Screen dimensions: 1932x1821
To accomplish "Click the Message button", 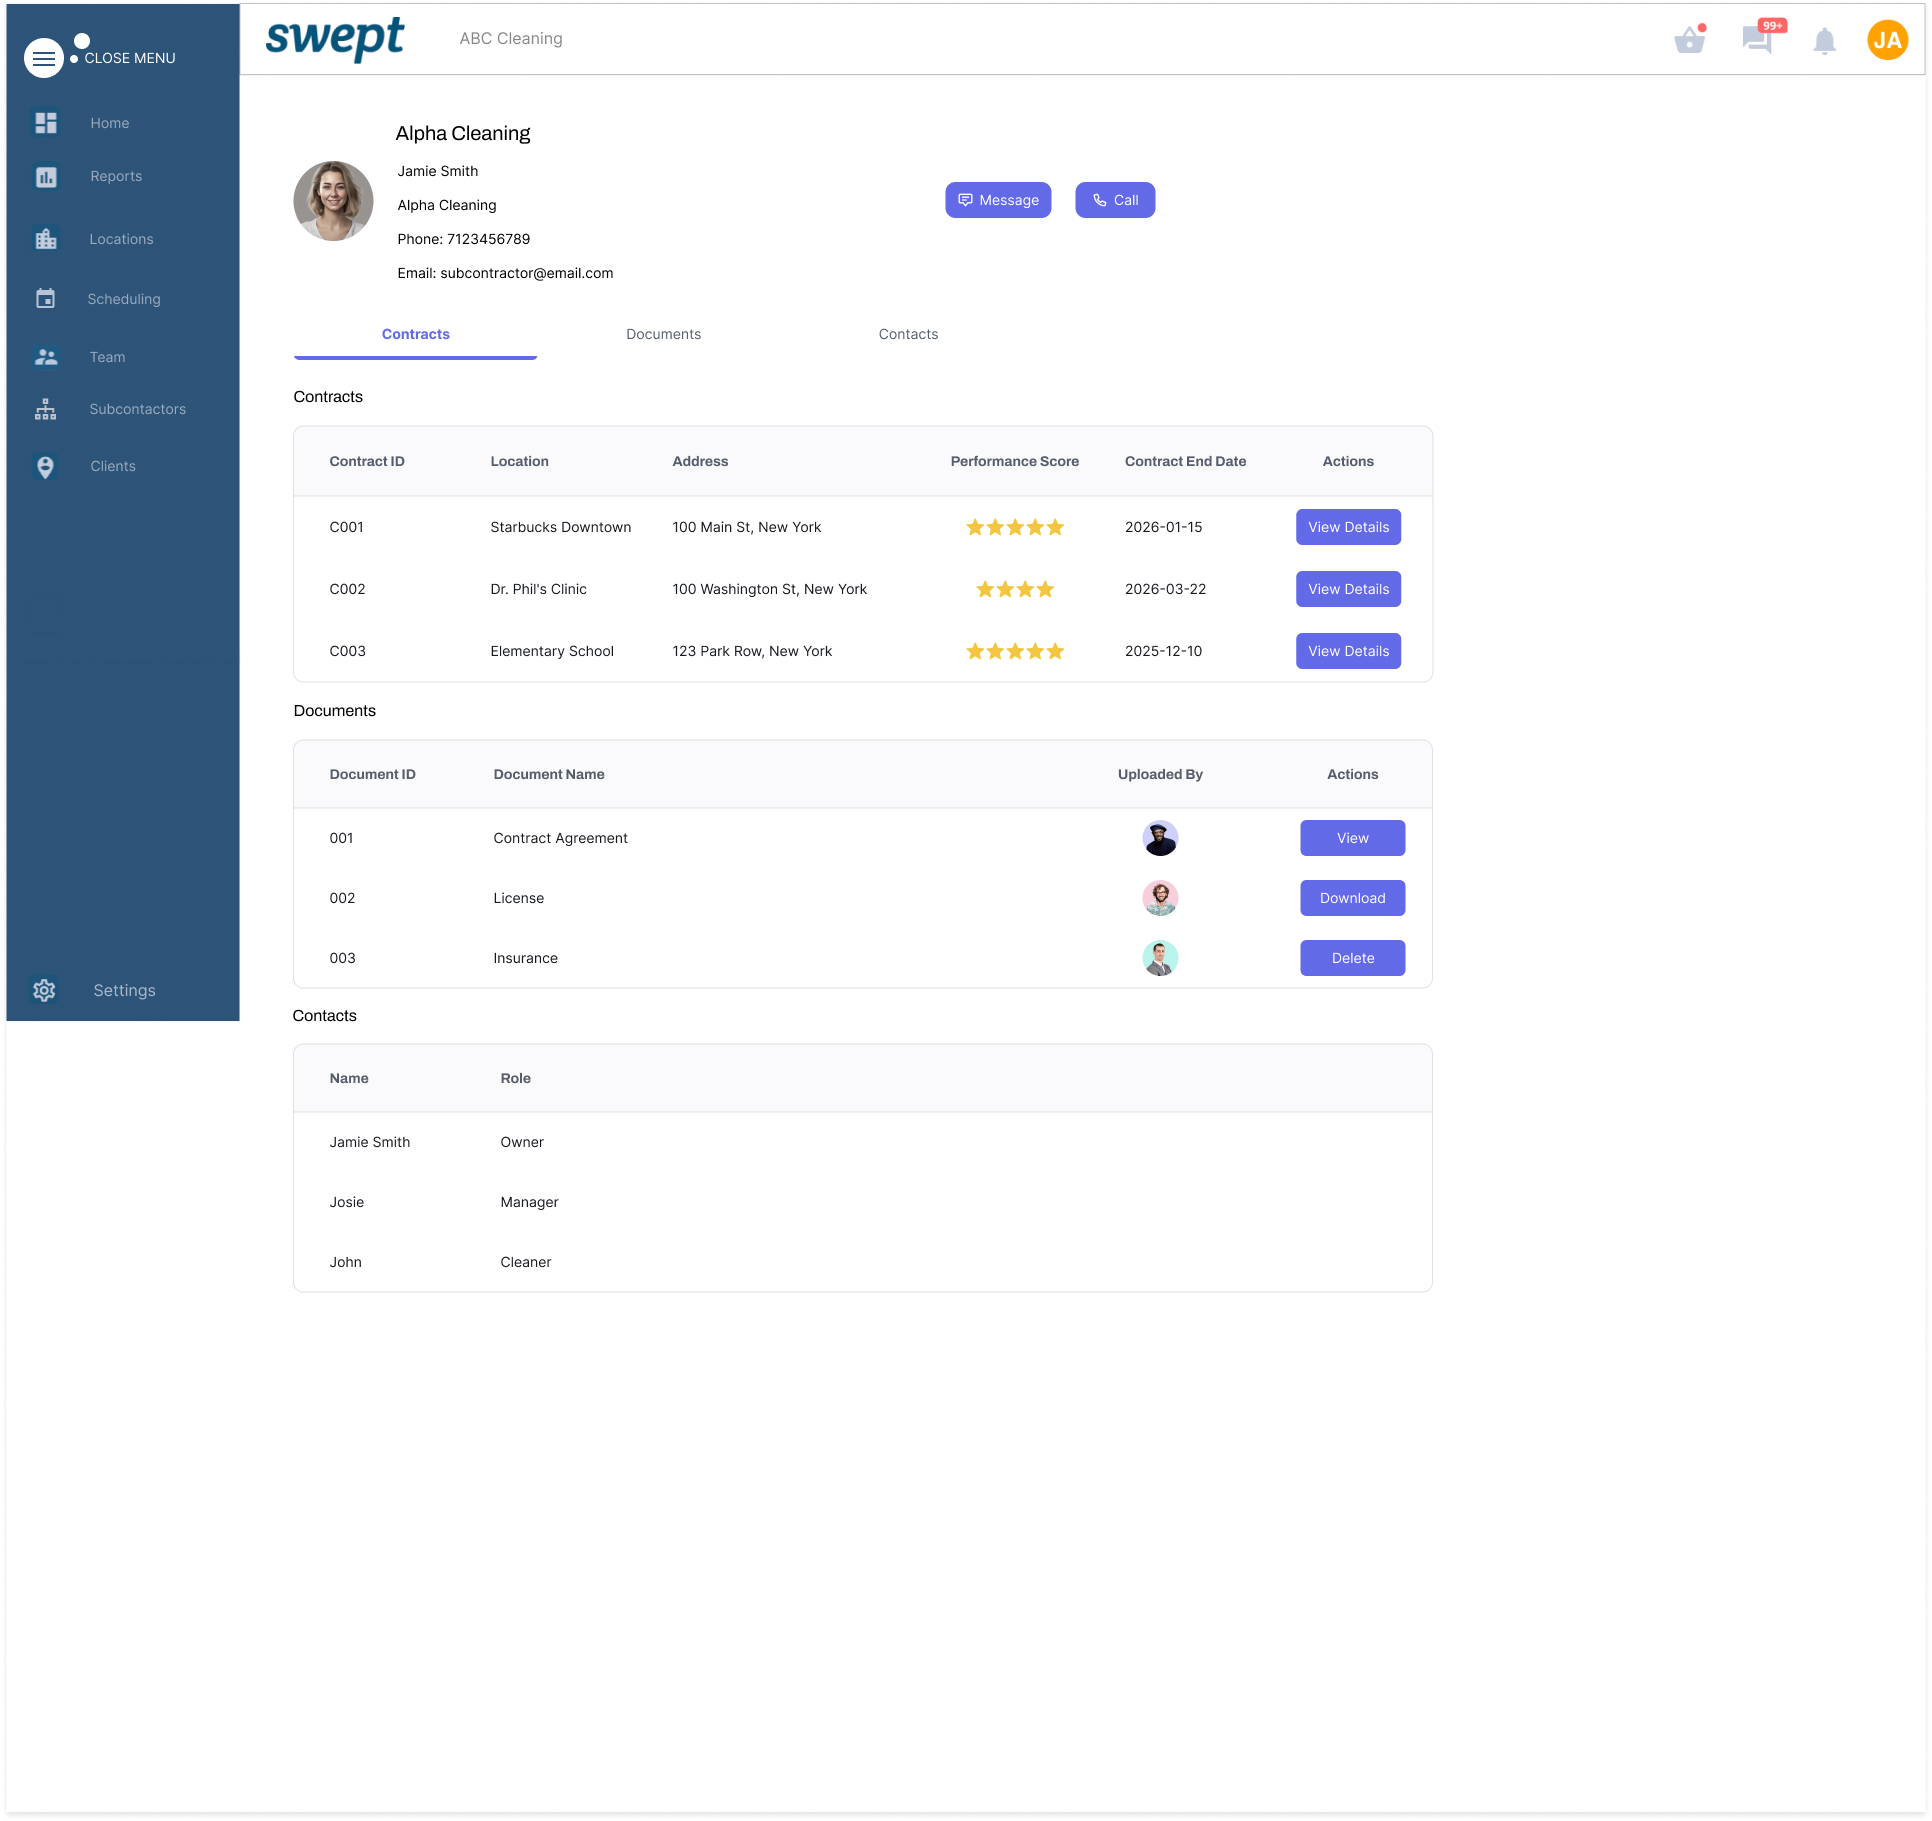I will pos(998,200).
